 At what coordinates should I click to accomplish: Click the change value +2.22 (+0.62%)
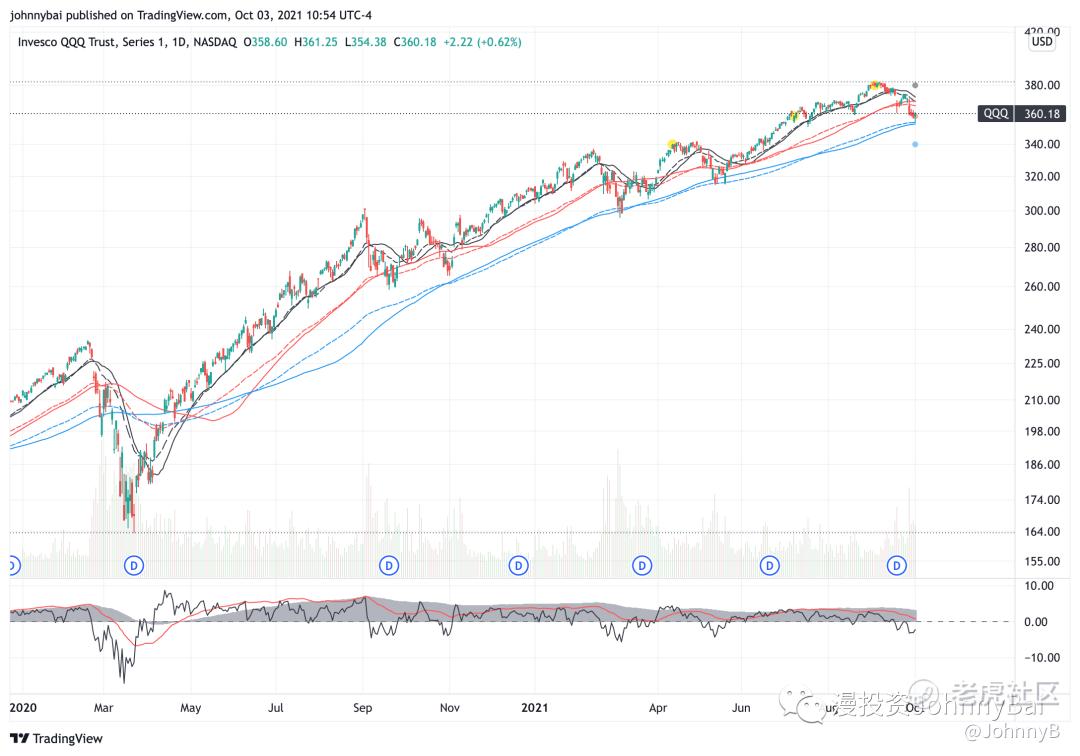[482, 42]
